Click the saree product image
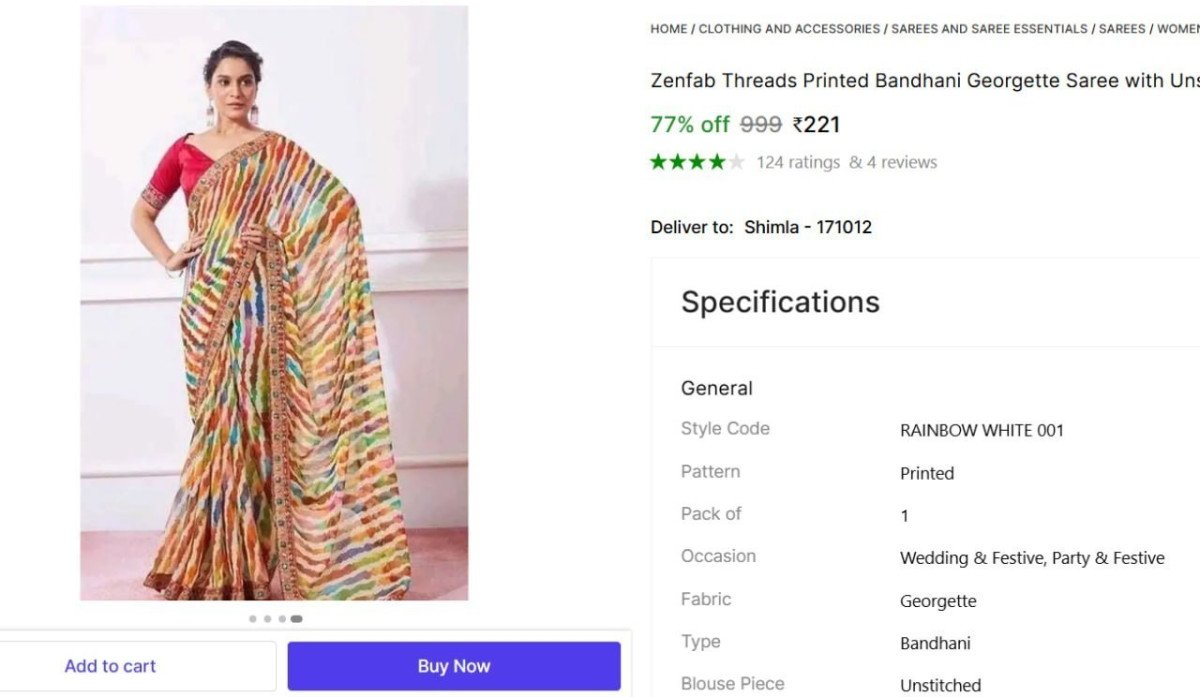The image size is (1200, 697). [274, 303]
